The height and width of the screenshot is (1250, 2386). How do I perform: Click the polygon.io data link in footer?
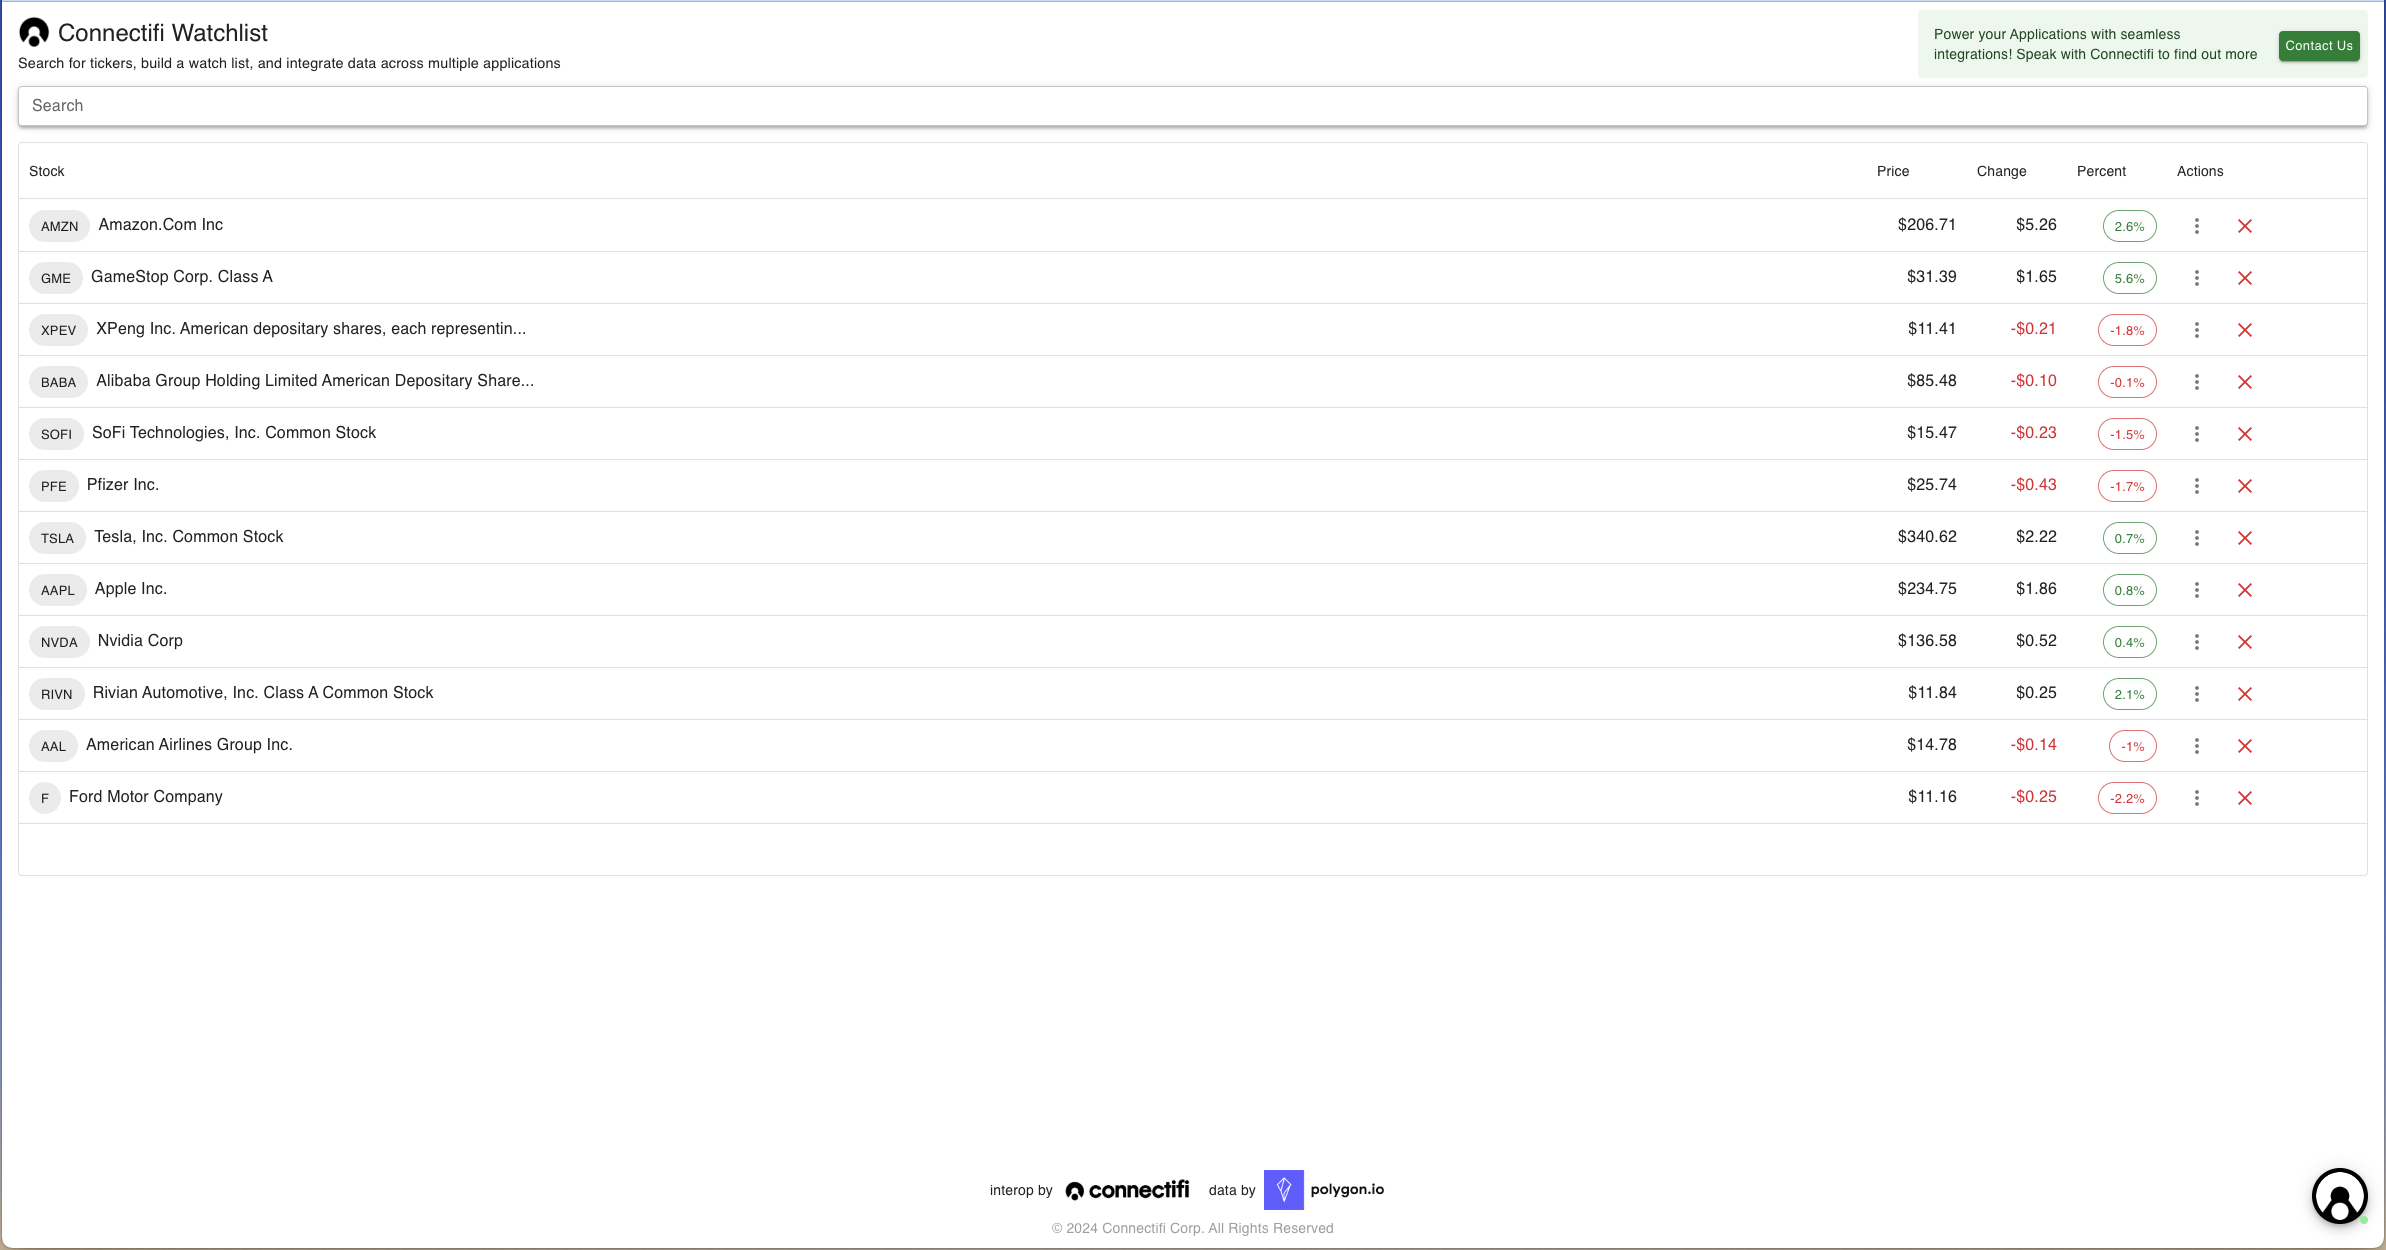1327,1190
